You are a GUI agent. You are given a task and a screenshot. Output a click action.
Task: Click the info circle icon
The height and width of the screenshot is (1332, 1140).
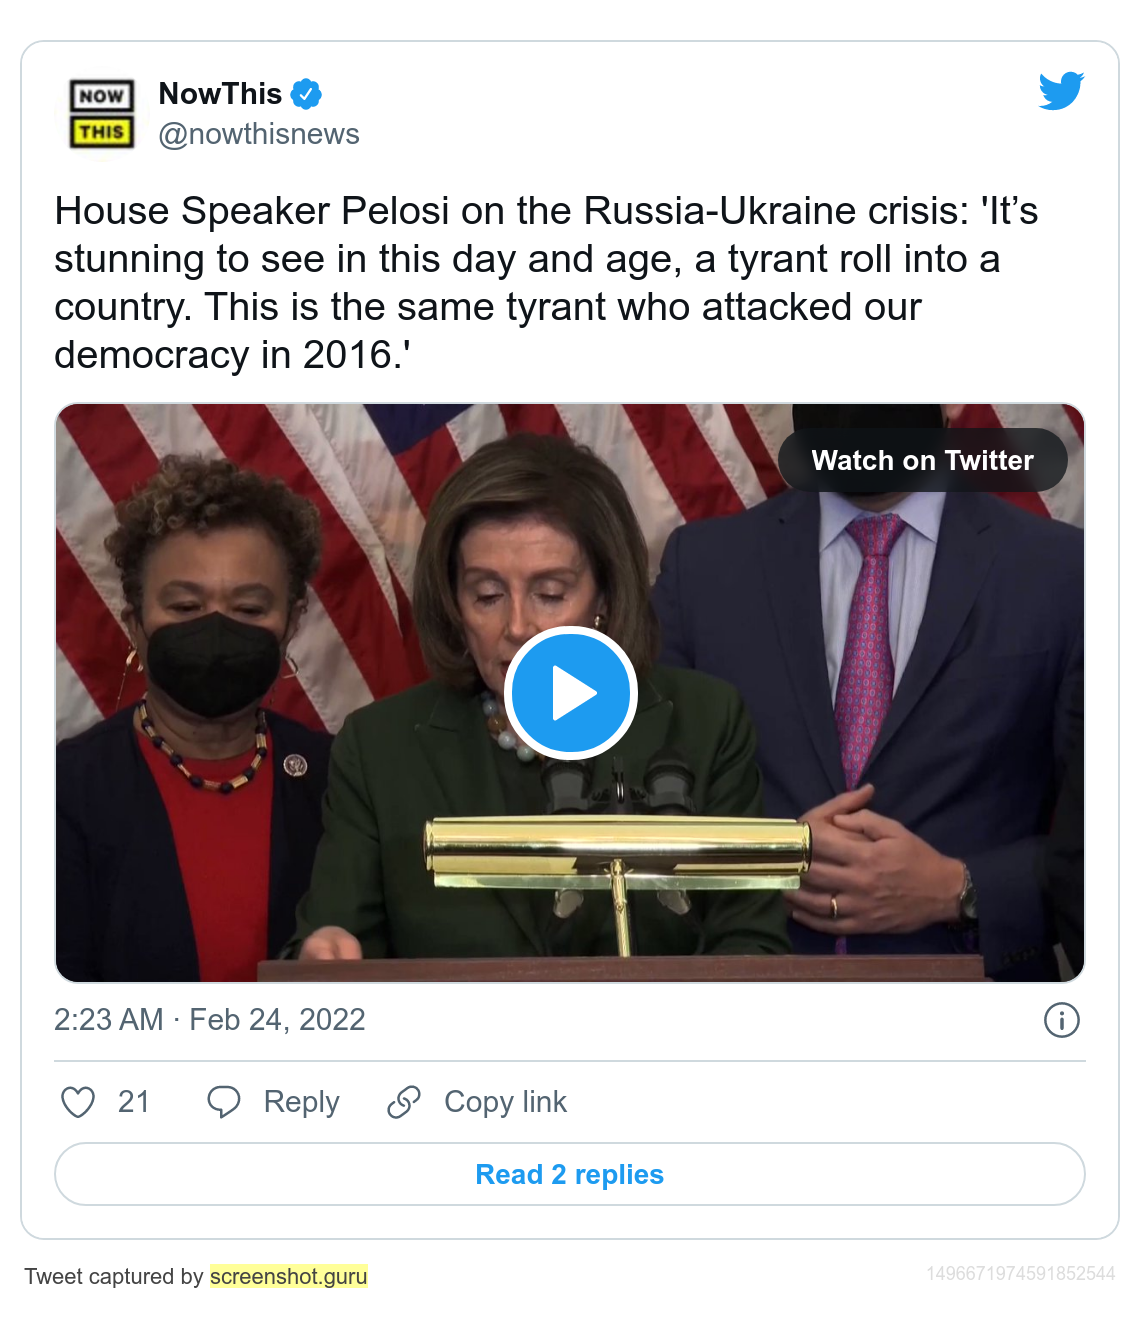pos(1061,1020)
